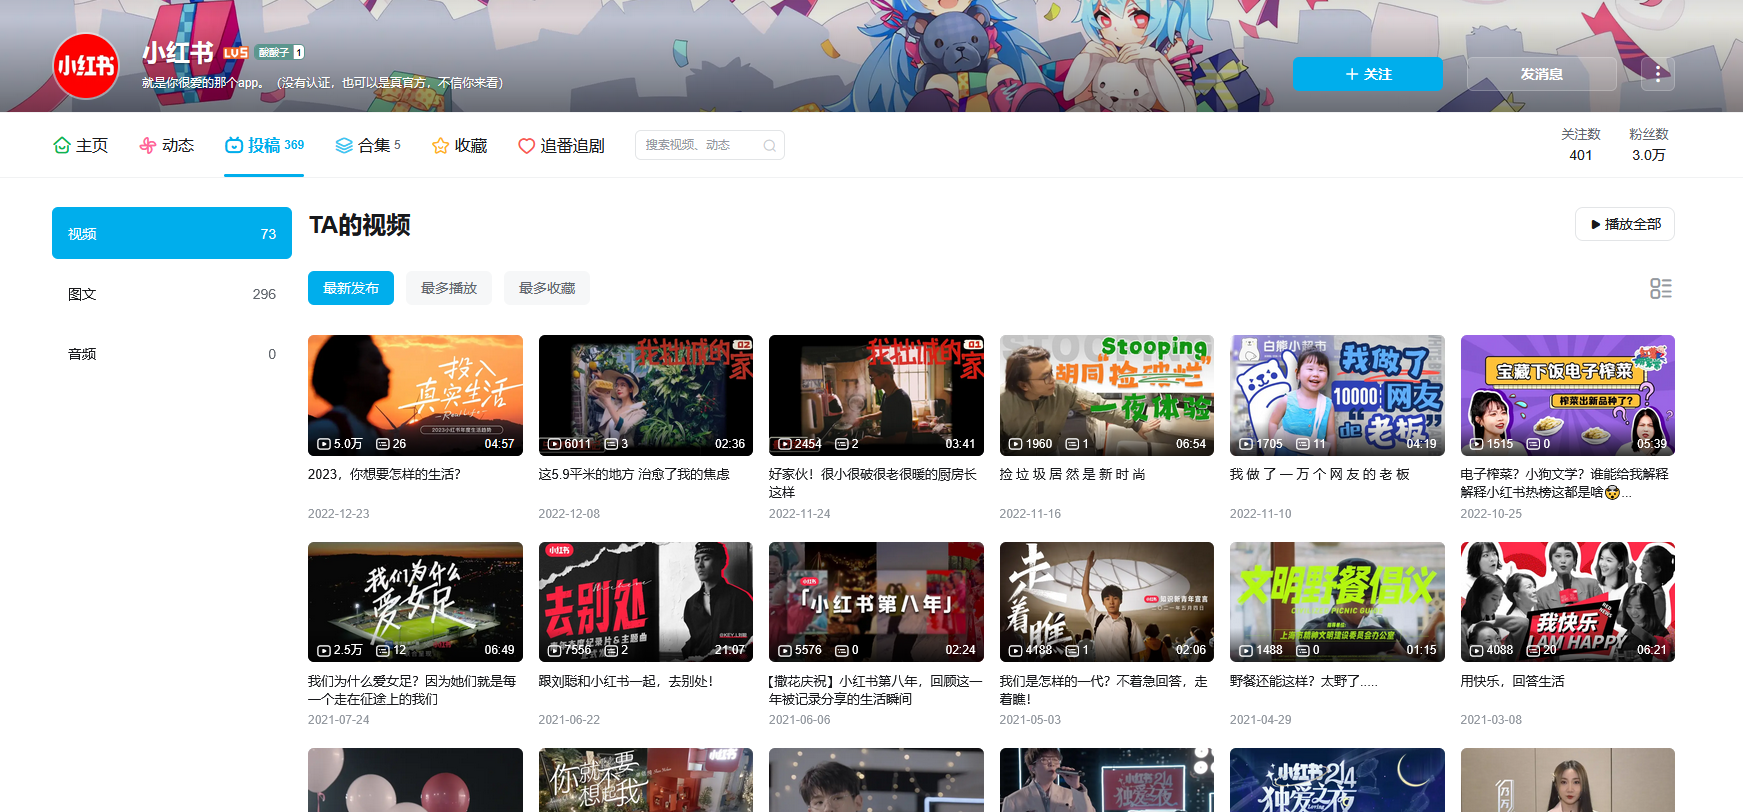The width and height of the screenshot is (1743, 812).
Task: Click title 野餐还能这样？太野了
Action: [1304, 681]
